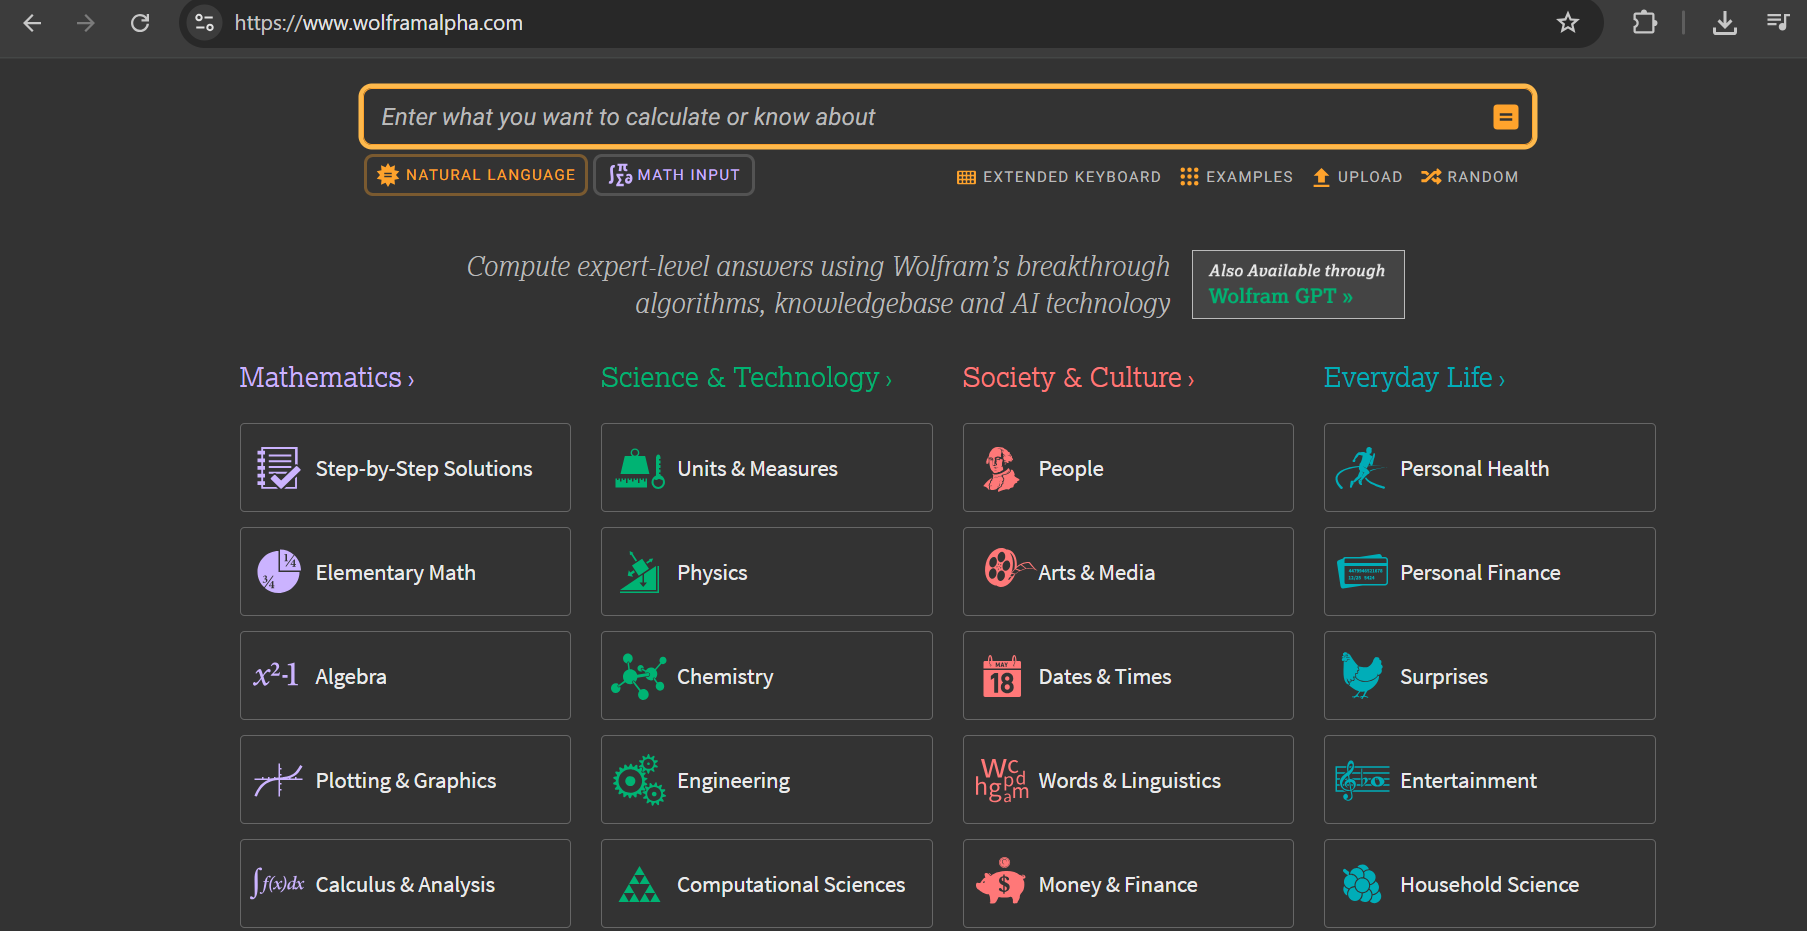Open the Chemistry label link
Viewport: 1807px width, 931px height.
[725, 677]
